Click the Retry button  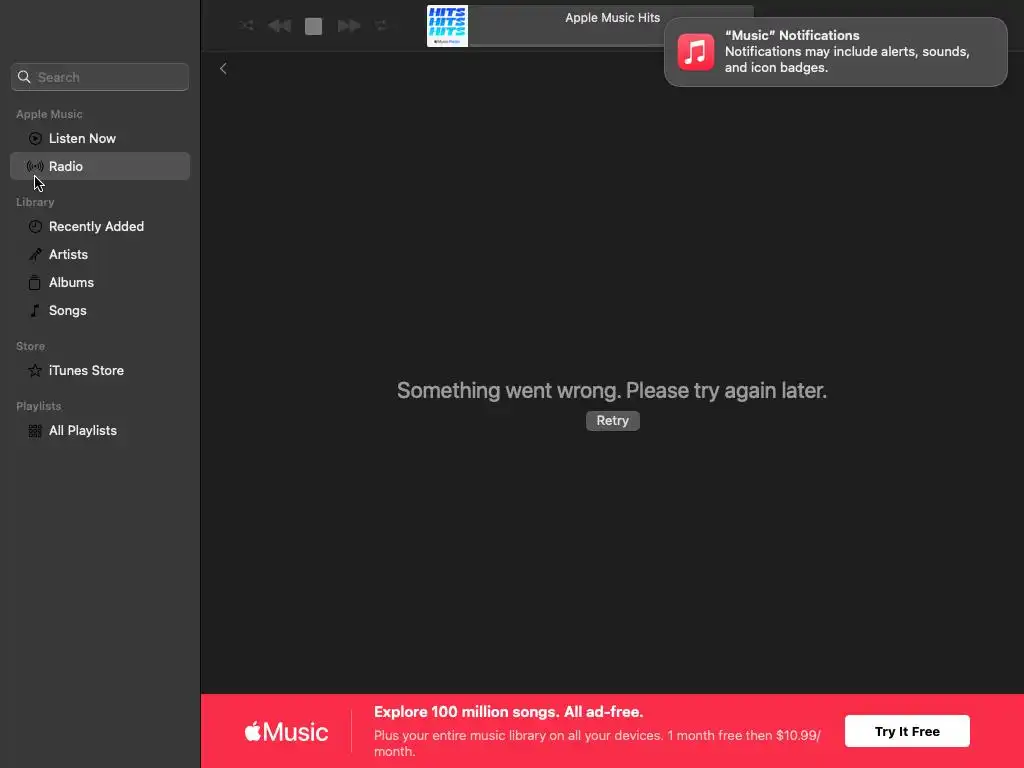pos(613,421)
